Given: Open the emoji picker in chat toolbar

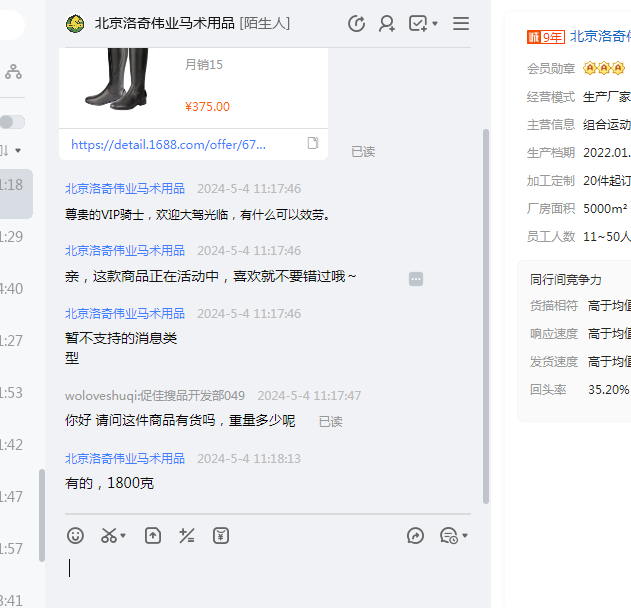Looking at the screenshot, I should (76, 536).
